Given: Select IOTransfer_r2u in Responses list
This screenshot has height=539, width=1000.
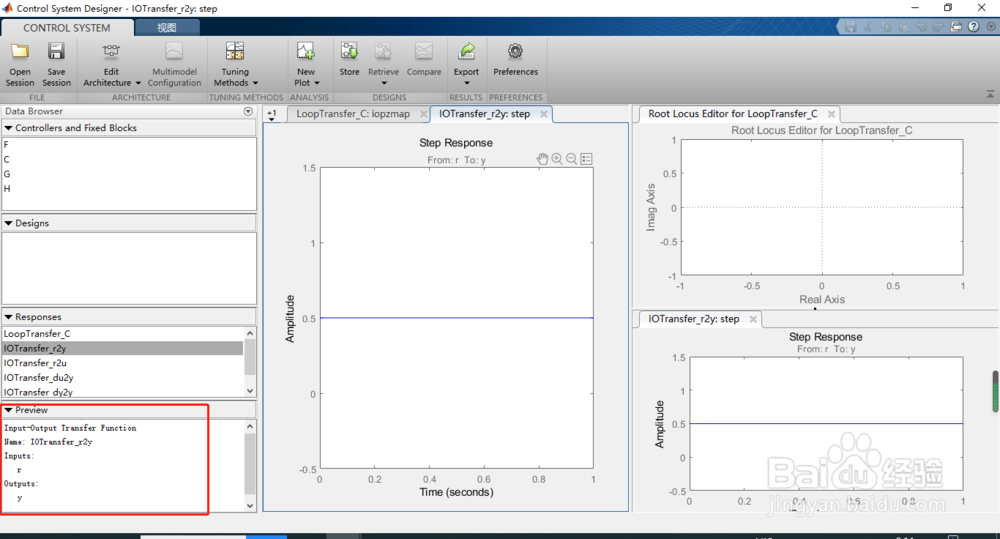Looking at the screenshot, I should click(x=123, y=363).
